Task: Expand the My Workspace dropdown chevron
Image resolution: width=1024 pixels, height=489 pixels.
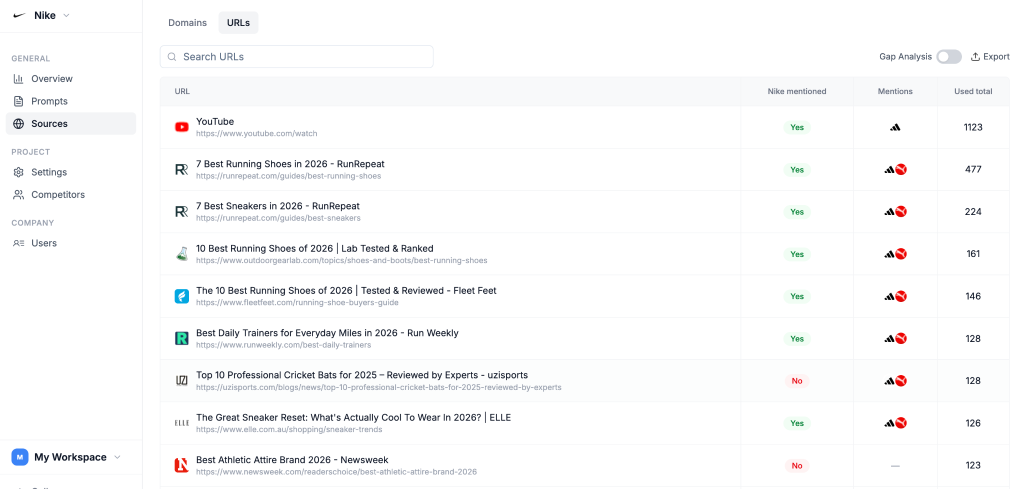Action: click(x=118, y=457)
